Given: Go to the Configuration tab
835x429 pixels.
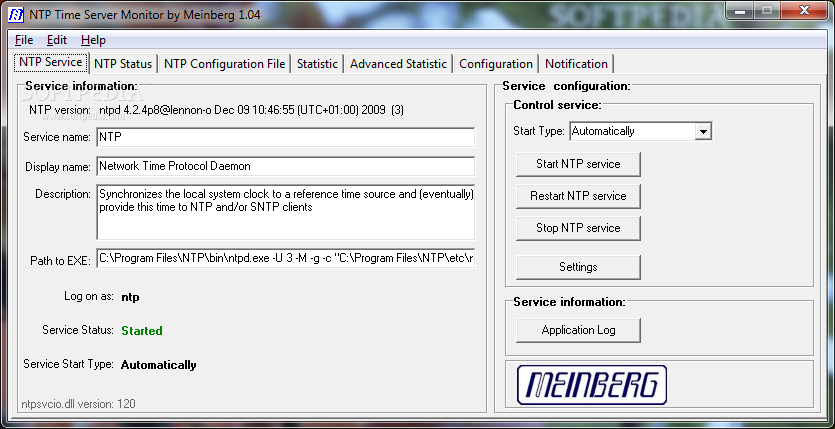Looking at the screenshot, I should (x=496, y=64).
